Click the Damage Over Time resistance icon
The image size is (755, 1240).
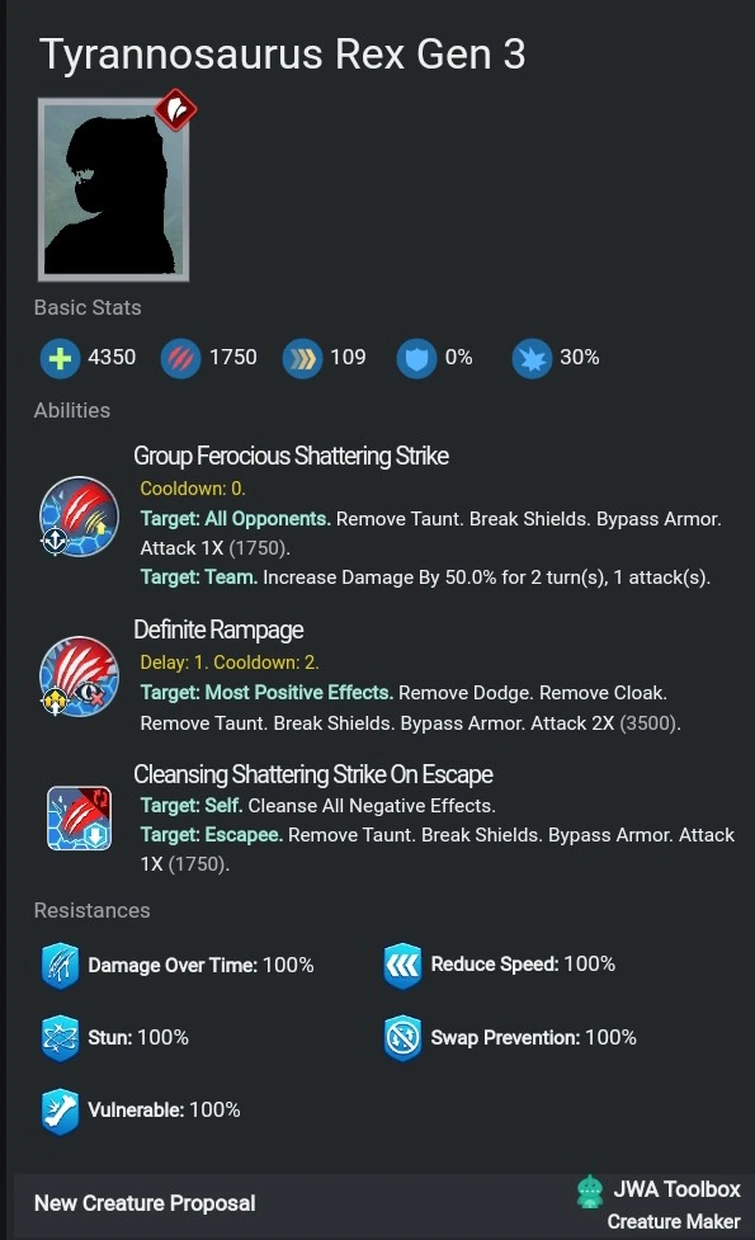pos(60,966)
